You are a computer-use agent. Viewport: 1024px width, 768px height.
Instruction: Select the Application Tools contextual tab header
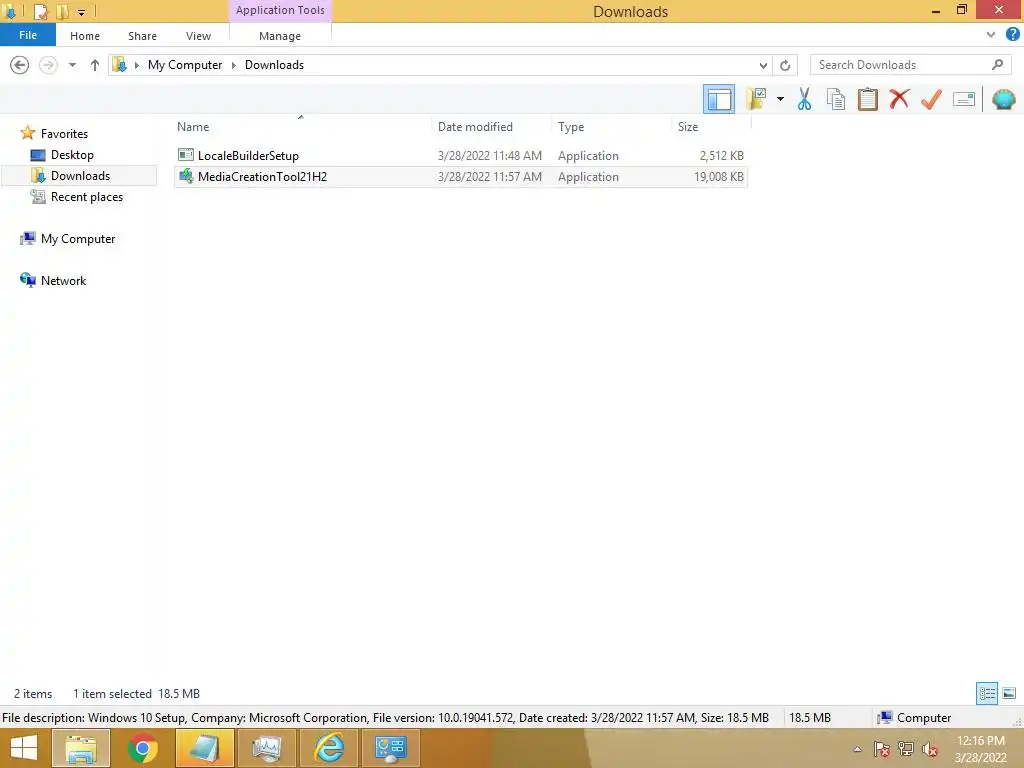(280, 10)
